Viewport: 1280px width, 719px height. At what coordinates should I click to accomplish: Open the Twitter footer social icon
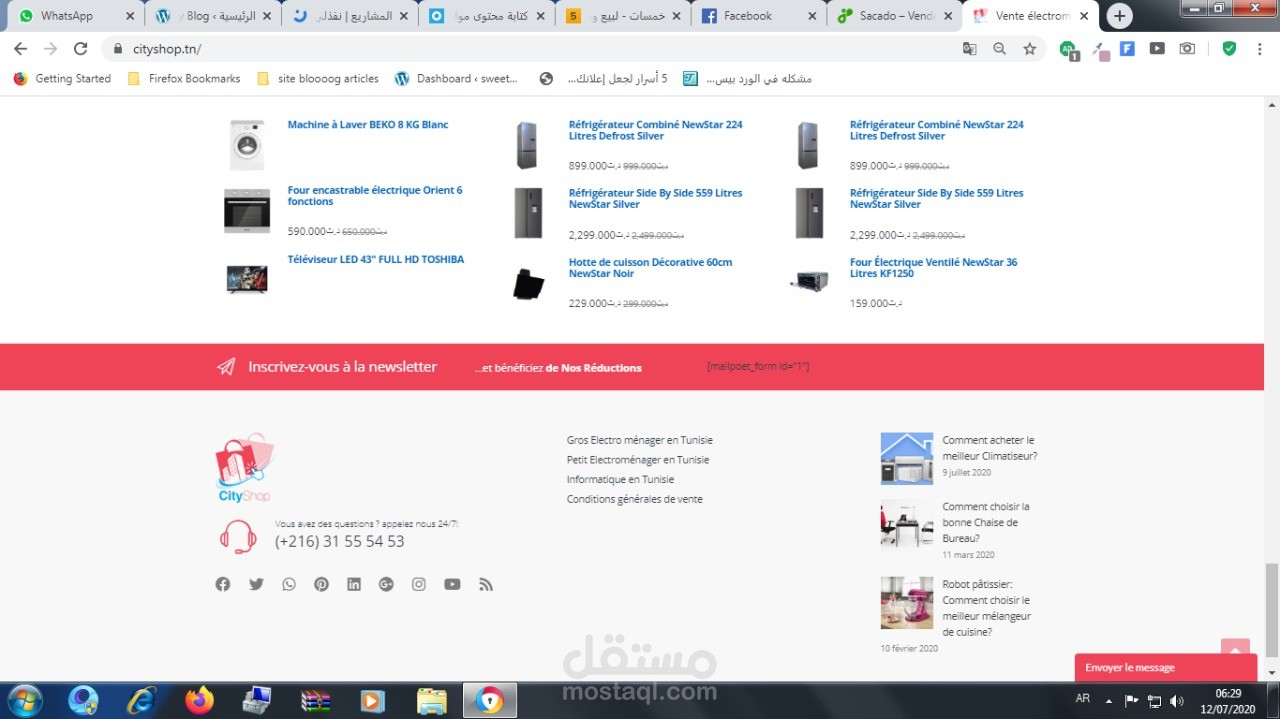click(256, 584)
